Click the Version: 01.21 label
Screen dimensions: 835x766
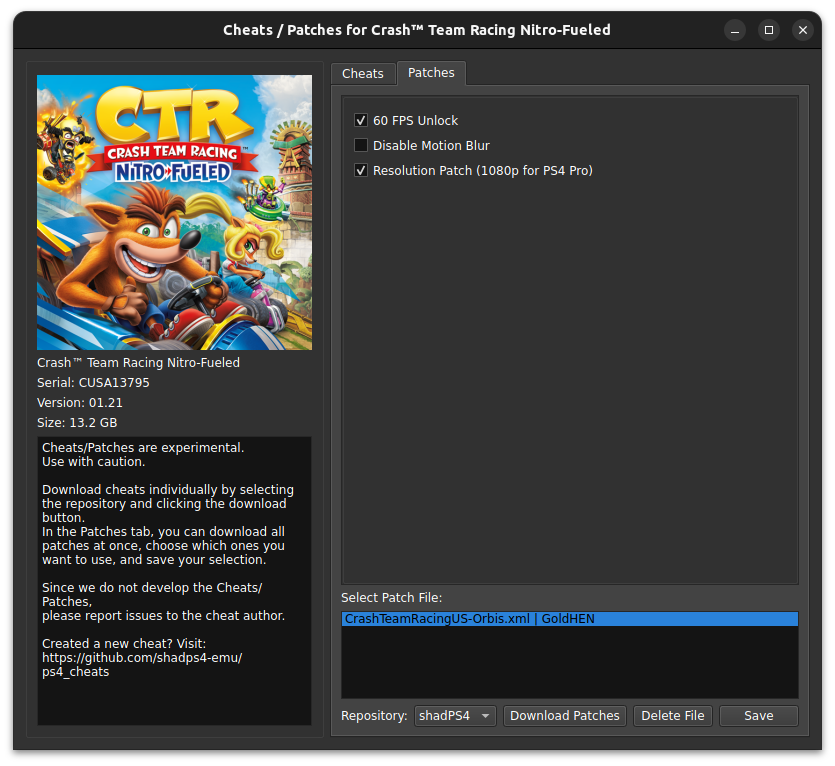point(80,403)
